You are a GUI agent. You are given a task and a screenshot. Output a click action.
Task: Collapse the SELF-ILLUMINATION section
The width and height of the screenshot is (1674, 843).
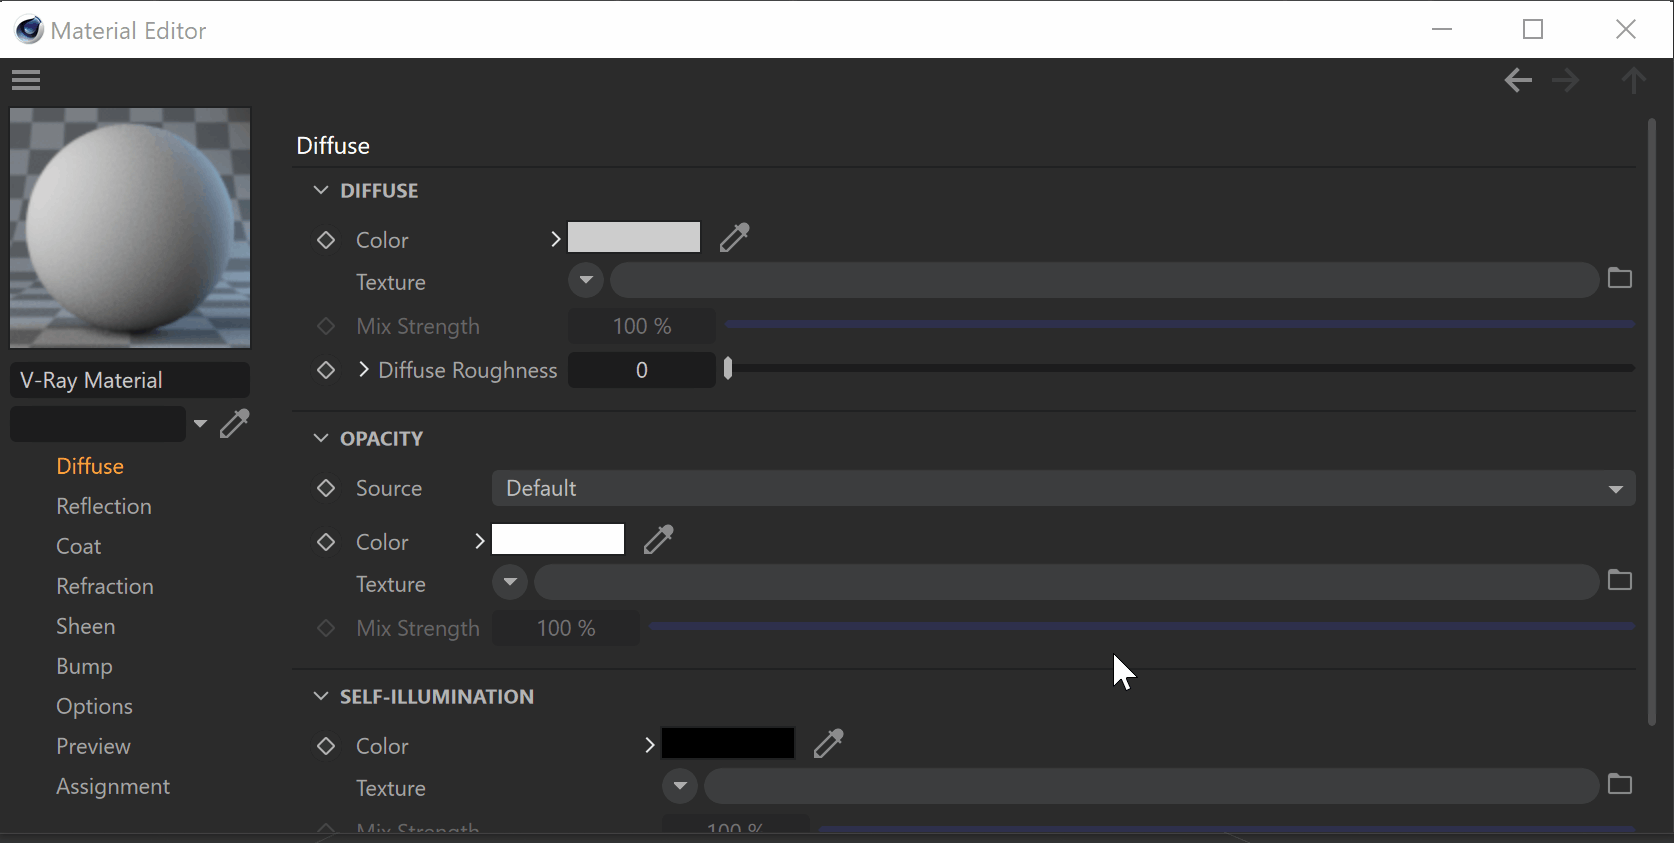coord(321,696)
